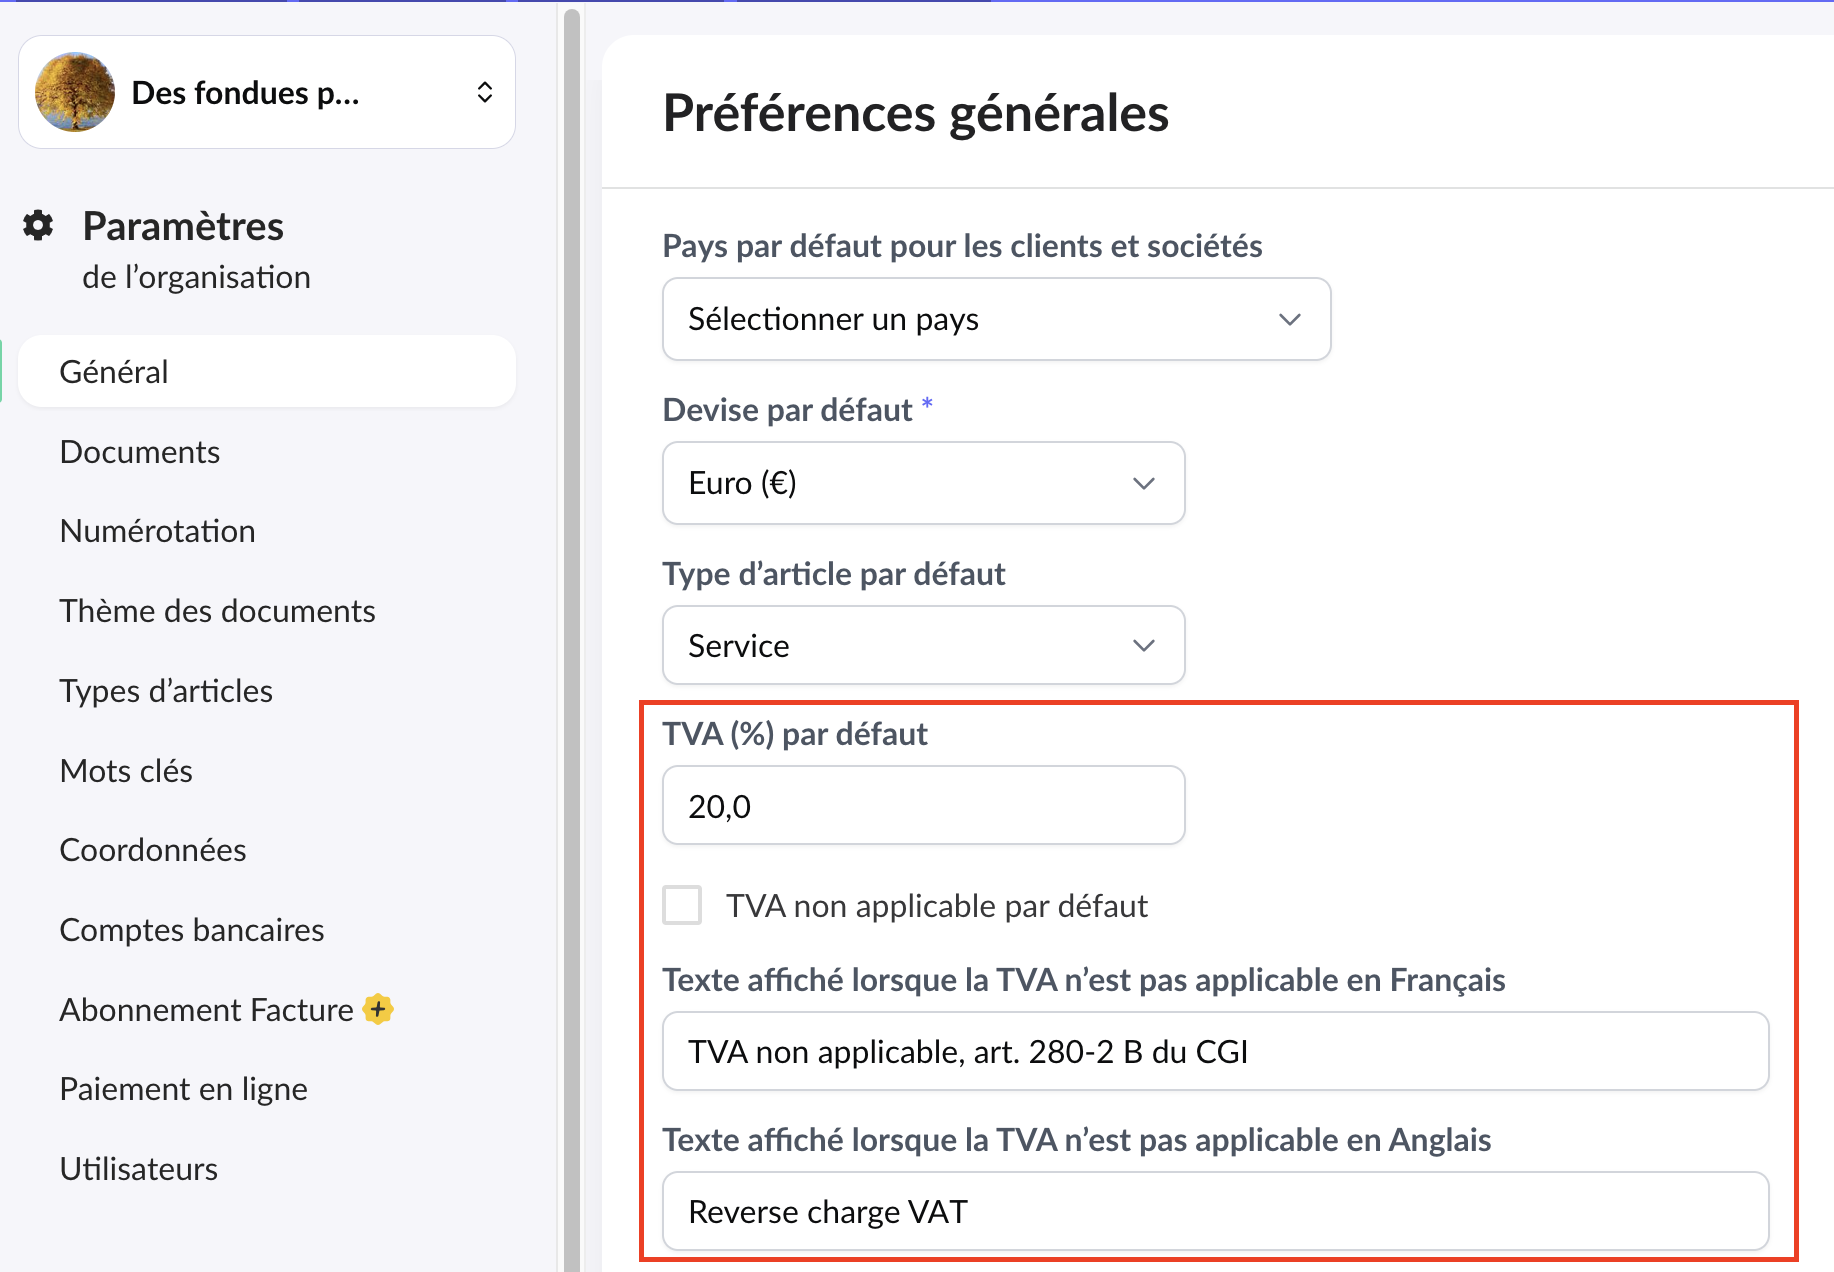Open the Euro (€) currency dropdown
Screen dimensions: 1834x1272
click(x=923, y=483)
